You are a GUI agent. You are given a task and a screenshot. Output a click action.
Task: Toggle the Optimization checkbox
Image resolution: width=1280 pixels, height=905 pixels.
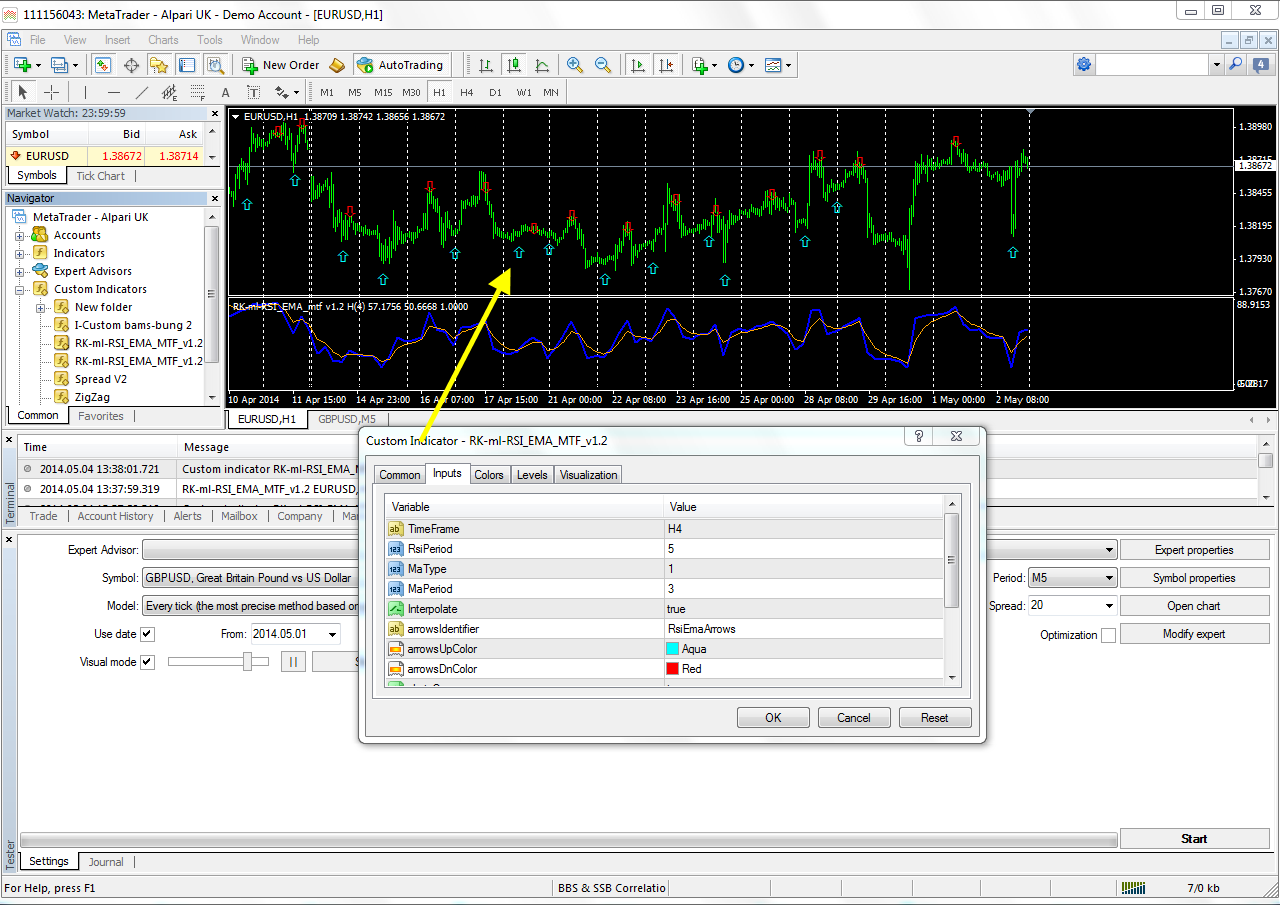[1108, 635]
